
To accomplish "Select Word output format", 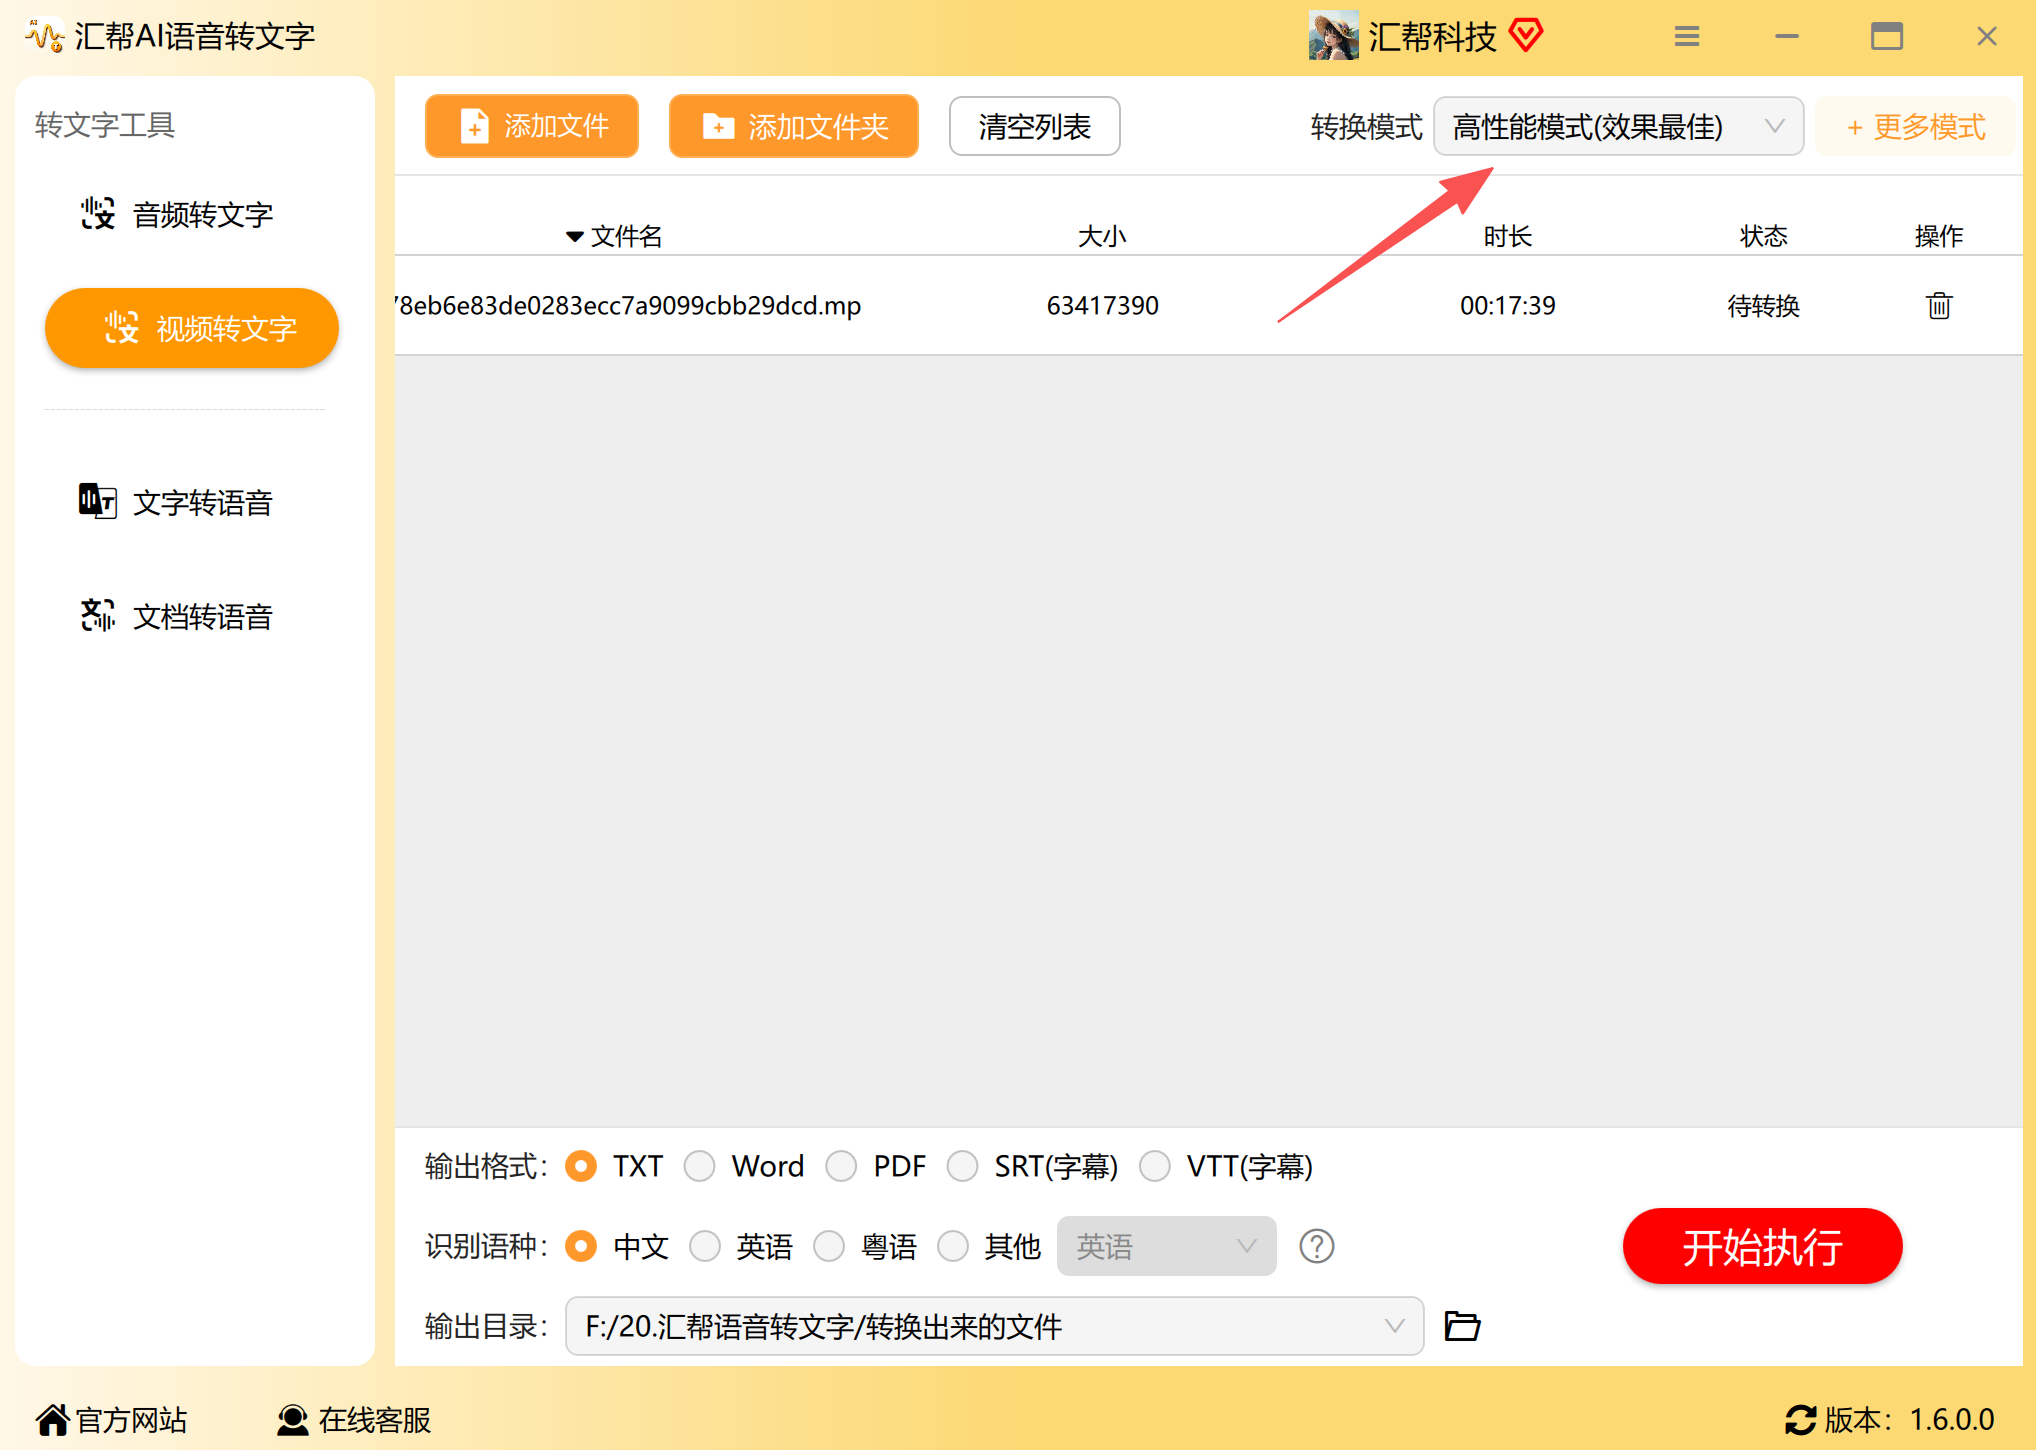I will 744,1166.
